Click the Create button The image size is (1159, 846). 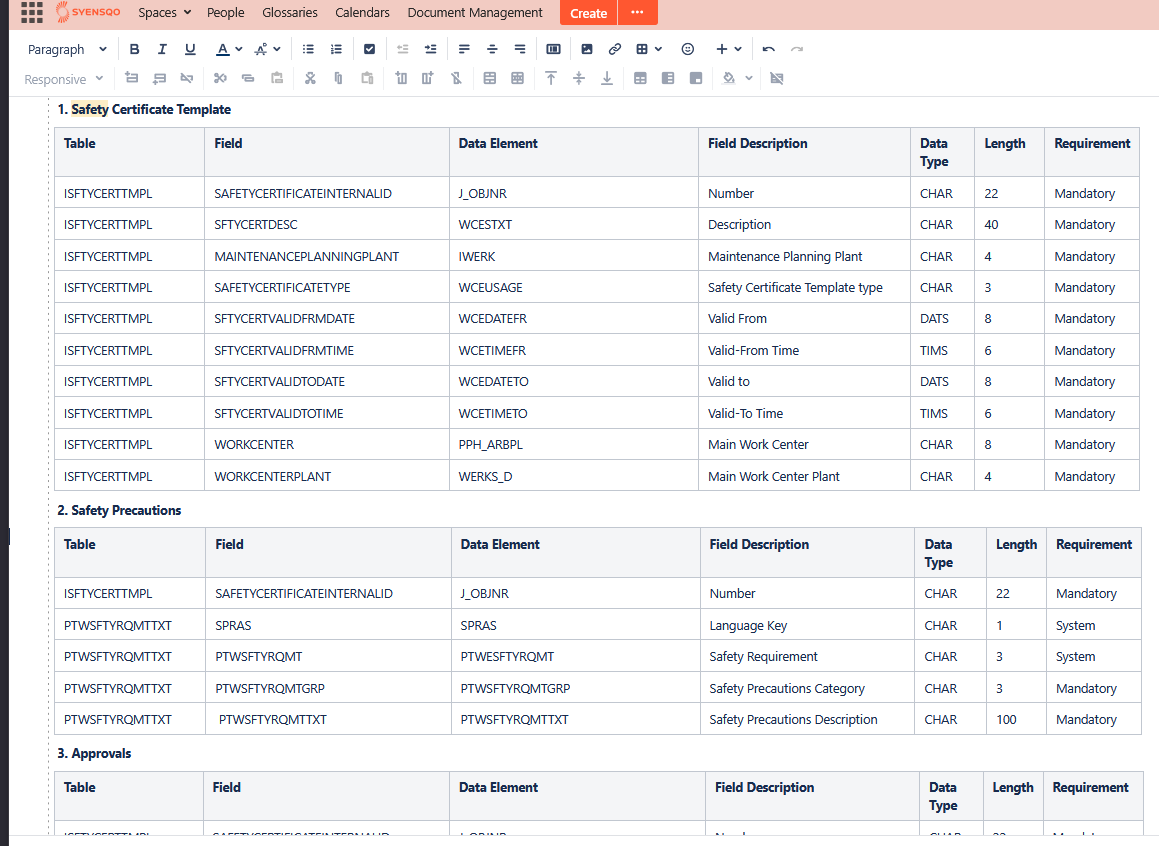tap(588, 13)
